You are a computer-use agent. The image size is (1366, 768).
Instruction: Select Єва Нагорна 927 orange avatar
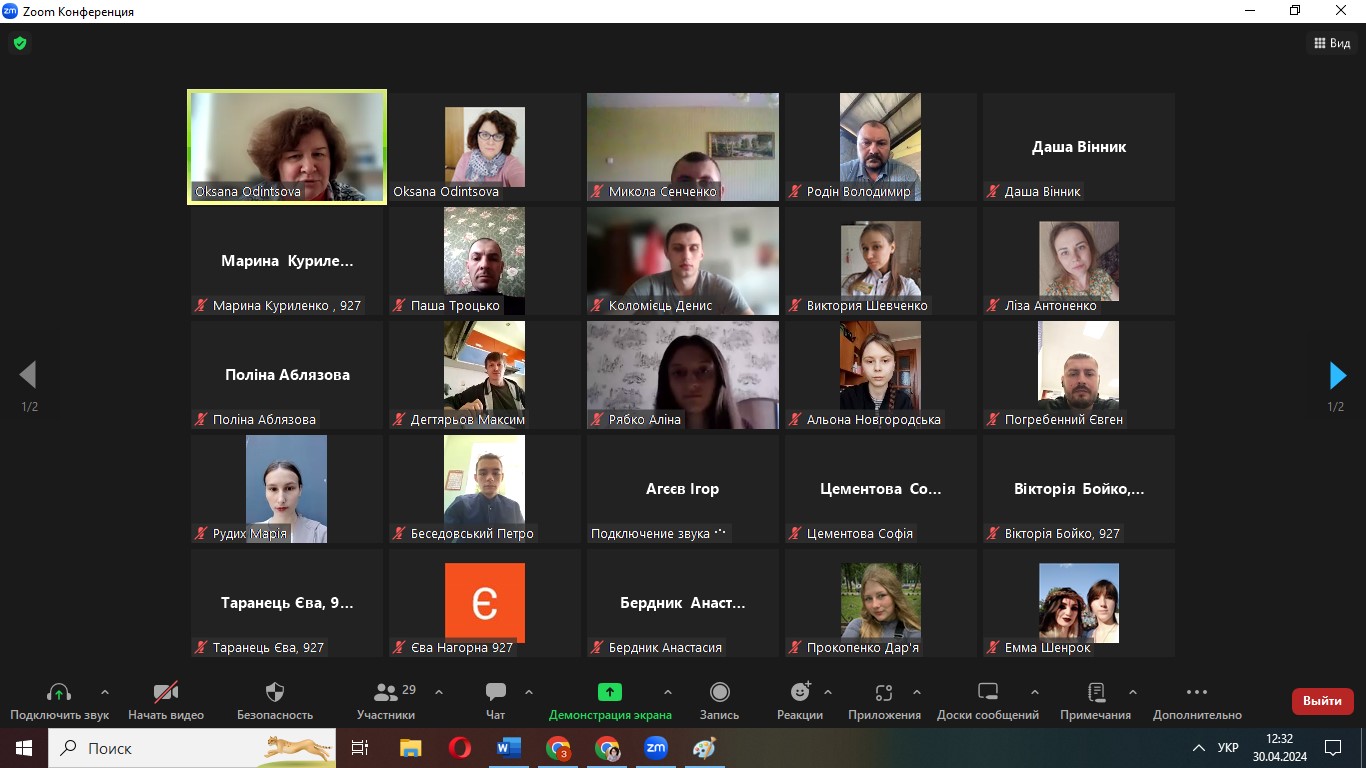tap(485, 603)
